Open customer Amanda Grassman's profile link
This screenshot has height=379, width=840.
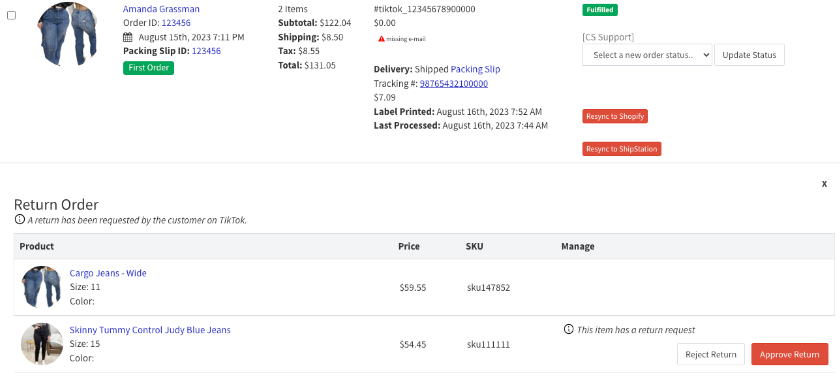pos(161,9)
